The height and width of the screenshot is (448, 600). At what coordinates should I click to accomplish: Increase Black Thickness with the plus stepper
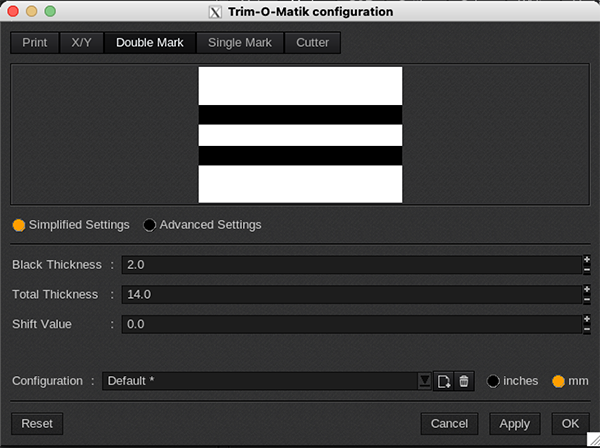pyautogui.click(x=587, y=260)
